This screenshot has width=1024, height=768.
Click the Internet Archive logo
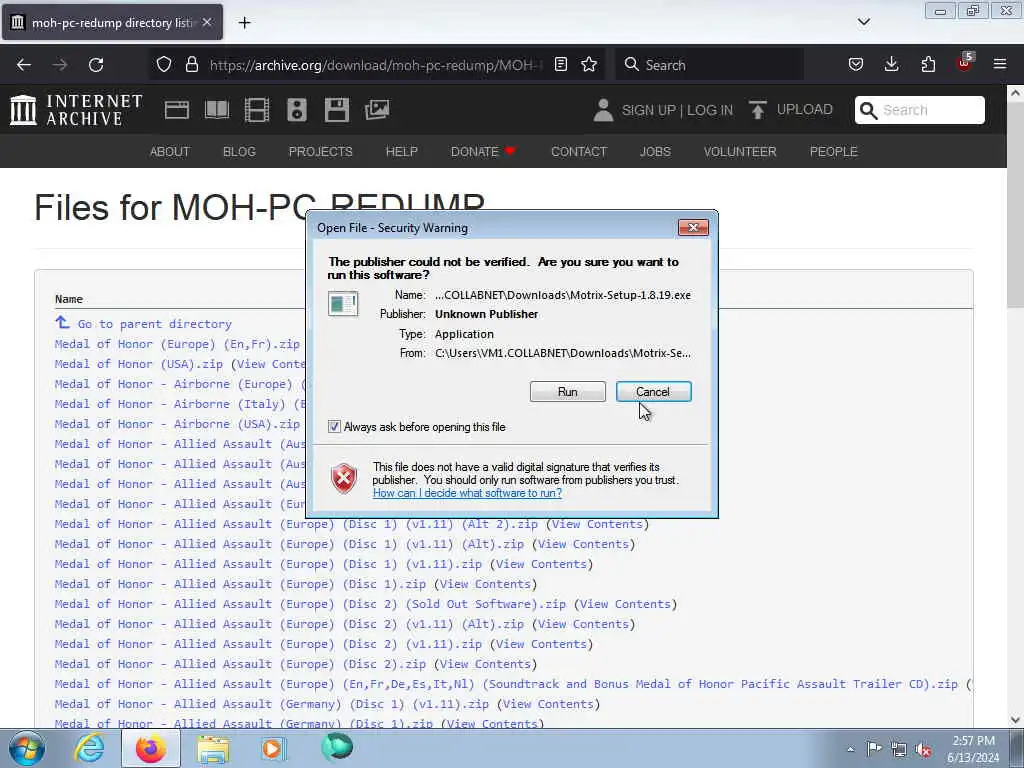click(76, 109)
